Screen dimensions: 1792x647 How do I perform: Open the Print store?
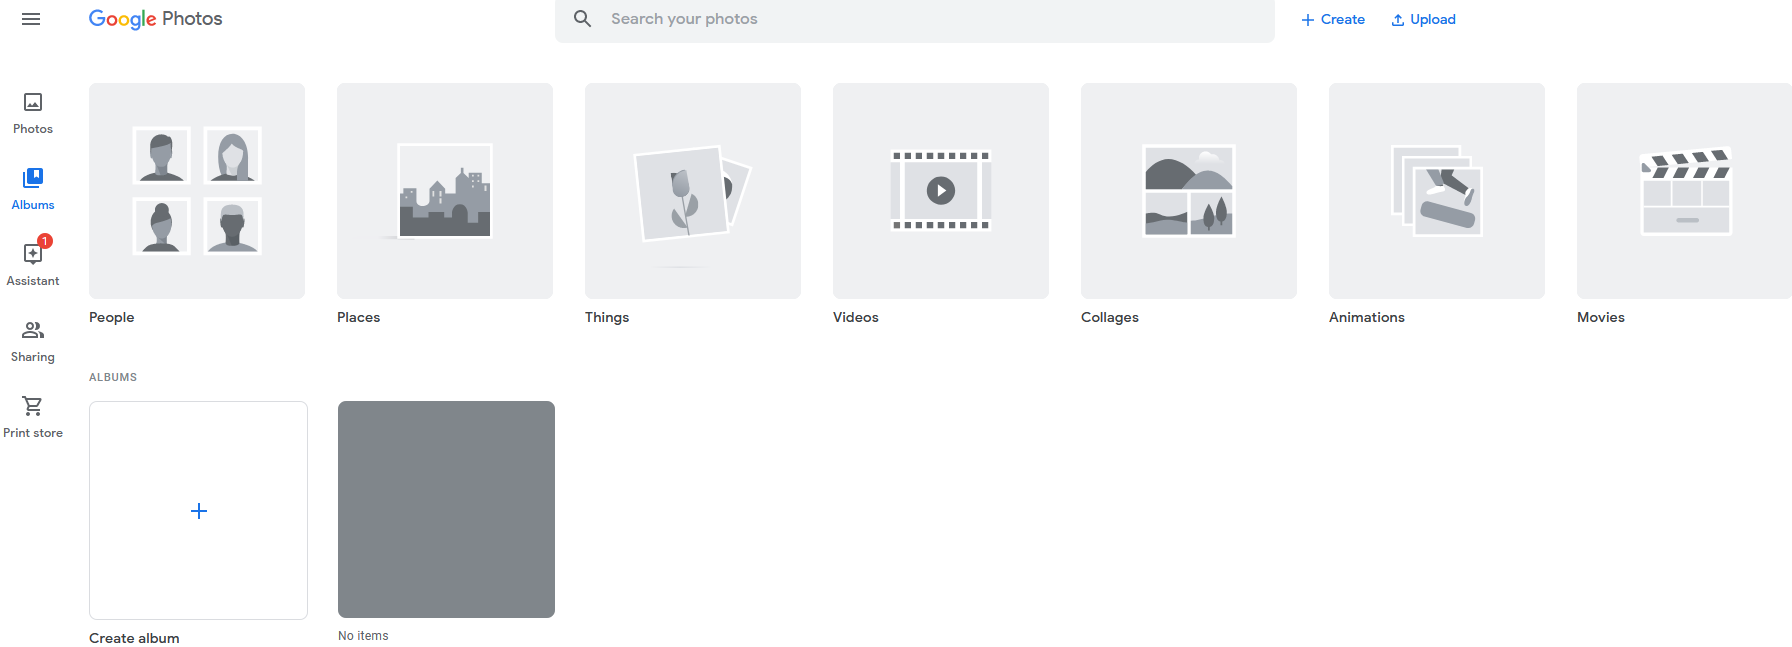click(33, 416)
